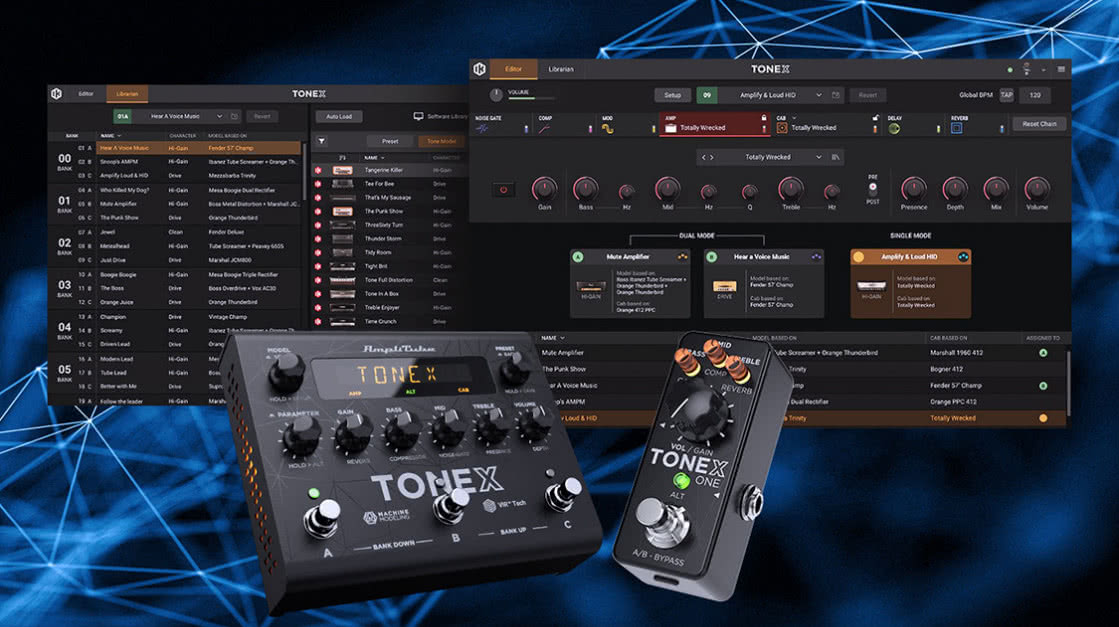Select the Librarian tab in the Librarian window

pyautogui.click(x=127, y=93)
